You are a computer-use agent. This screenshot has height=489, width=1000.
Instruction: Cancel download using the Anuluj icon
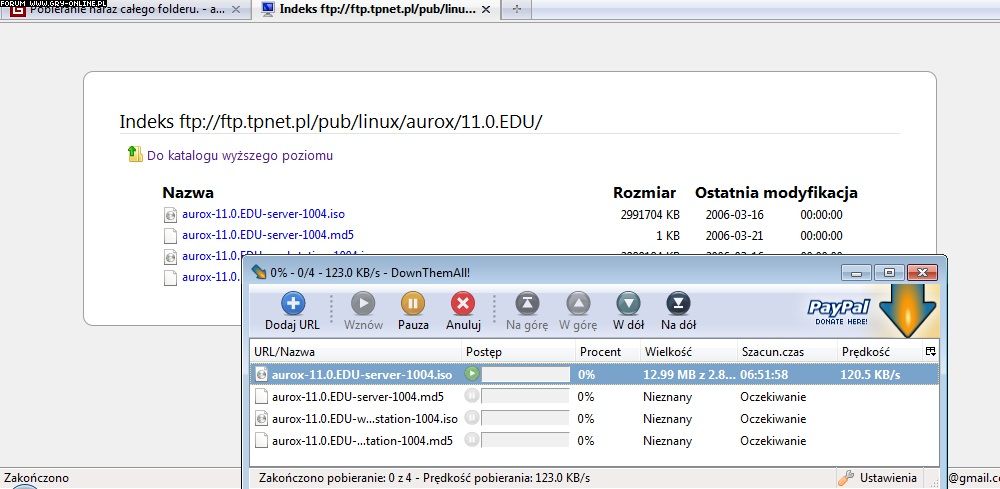[463, 305]
